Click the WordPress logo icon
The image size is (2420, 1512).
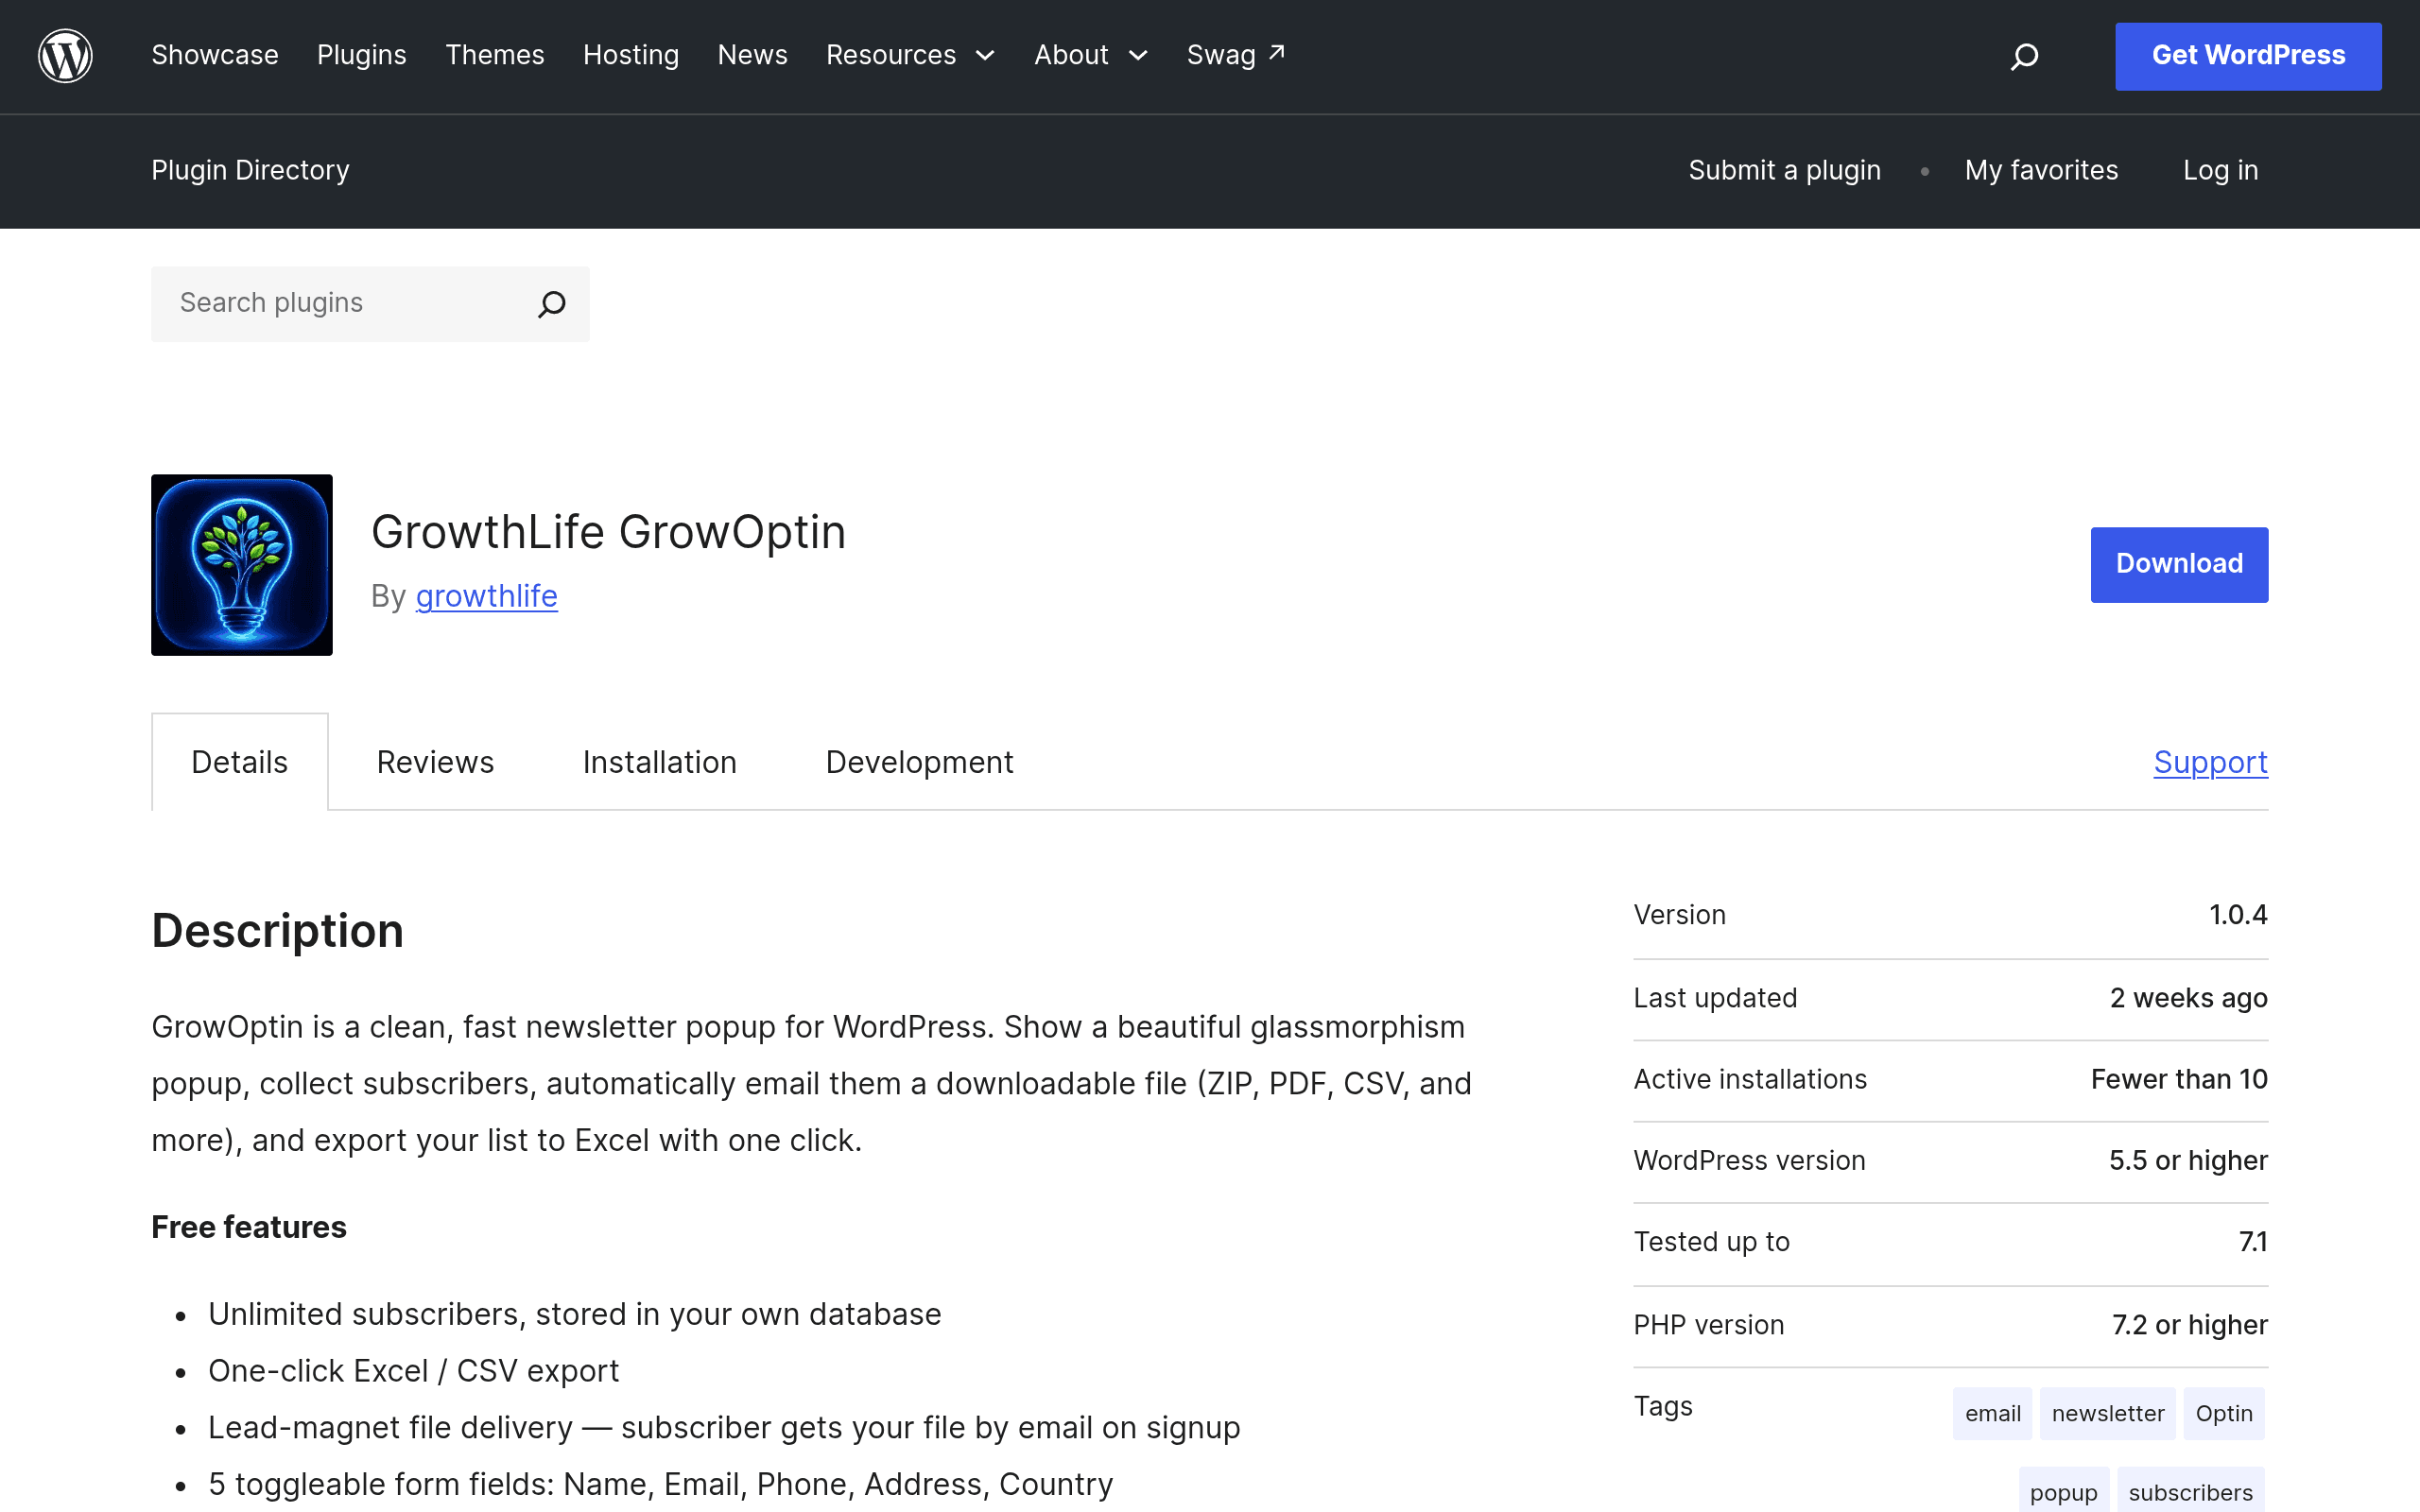tap(65, 56)
